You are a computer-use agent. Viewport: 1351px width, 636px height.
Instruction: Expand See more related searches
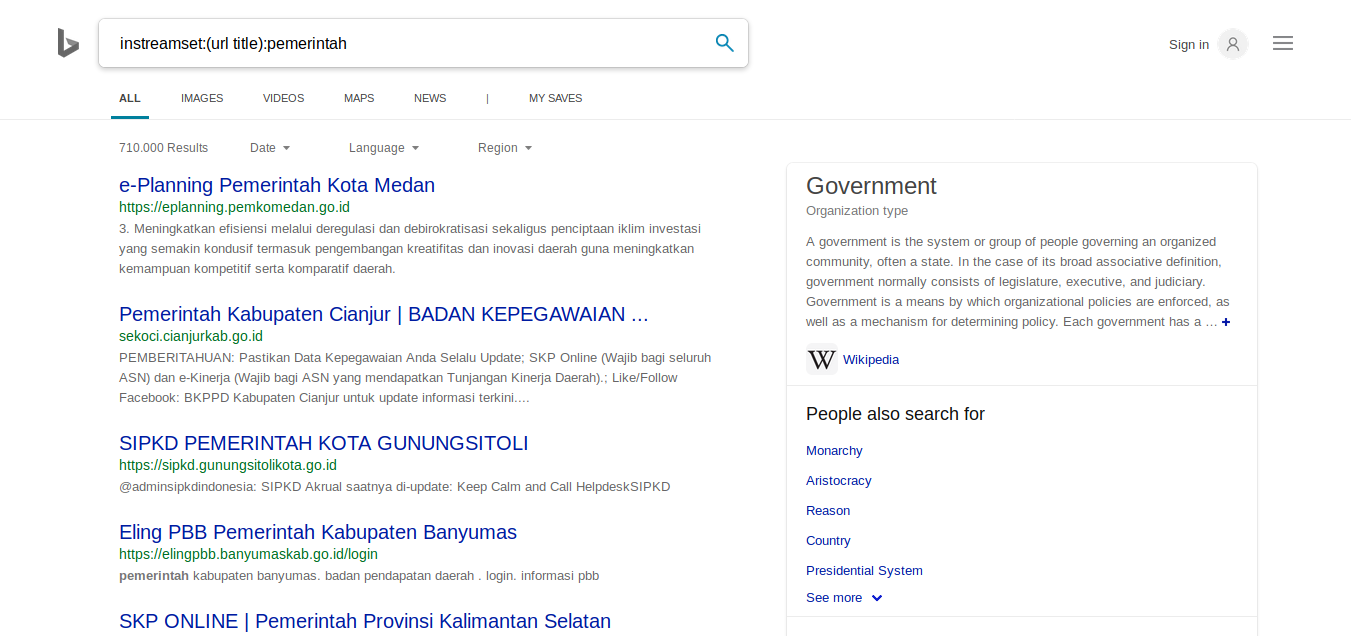tap(844, 598)
